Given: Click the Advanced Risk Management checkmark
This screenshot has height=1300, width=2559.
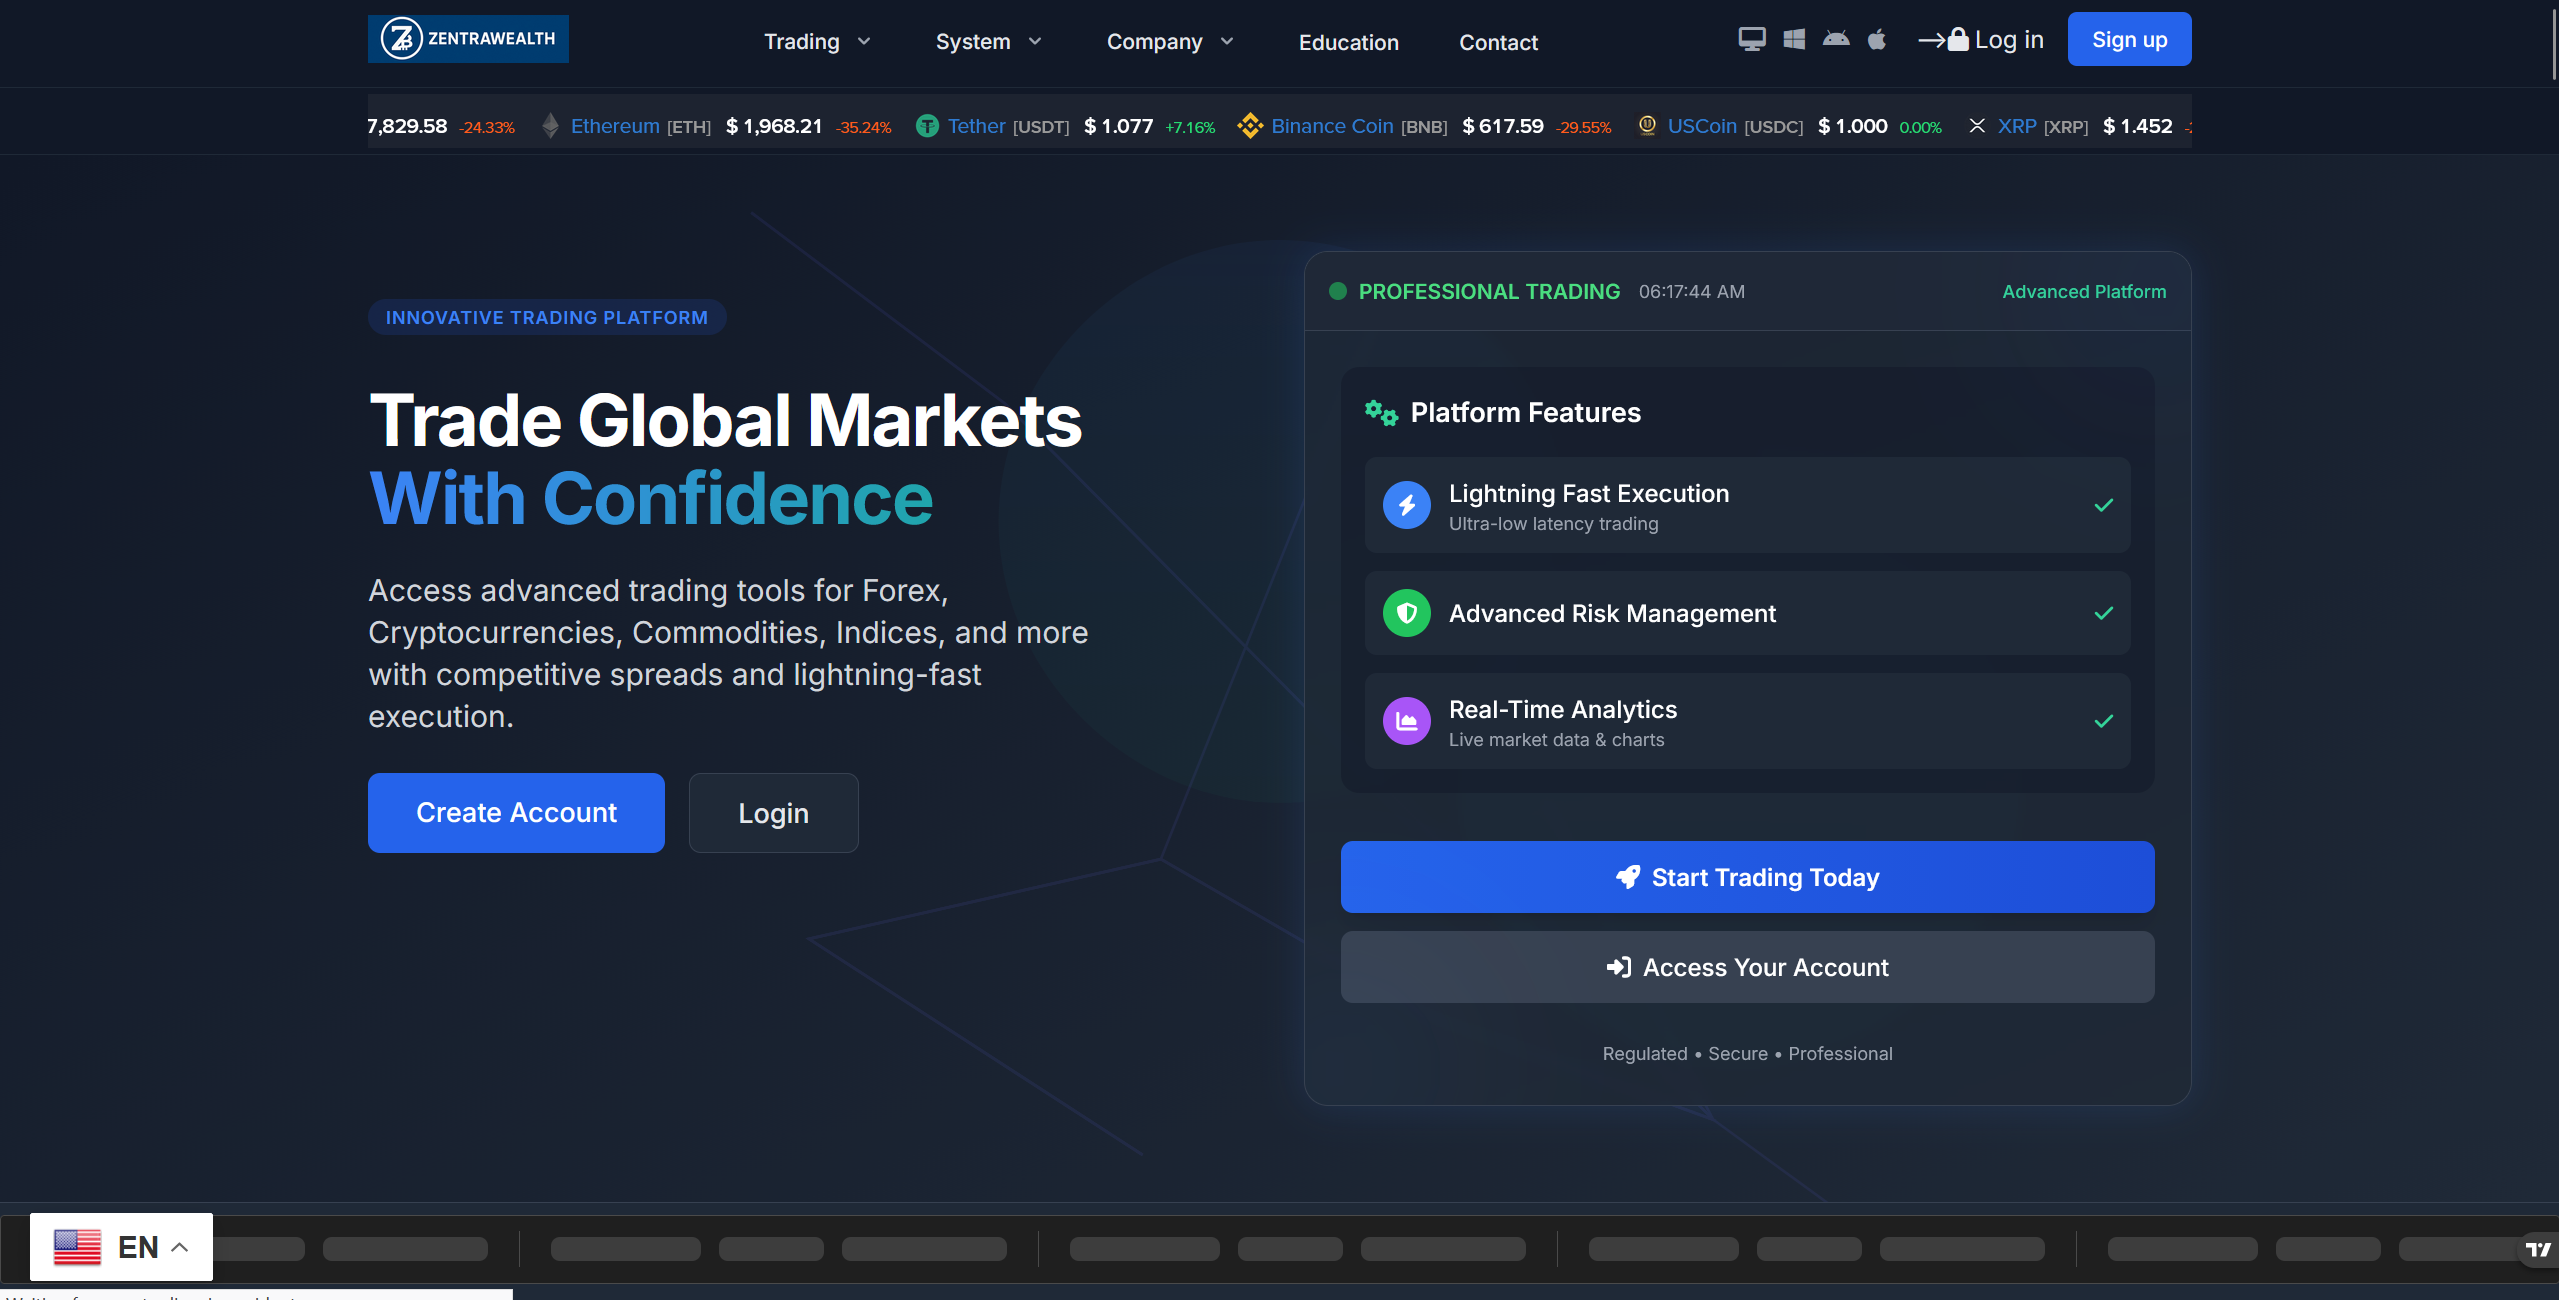Looking at the screenshot, I should pyautogui.click(x=2103, y=613).
